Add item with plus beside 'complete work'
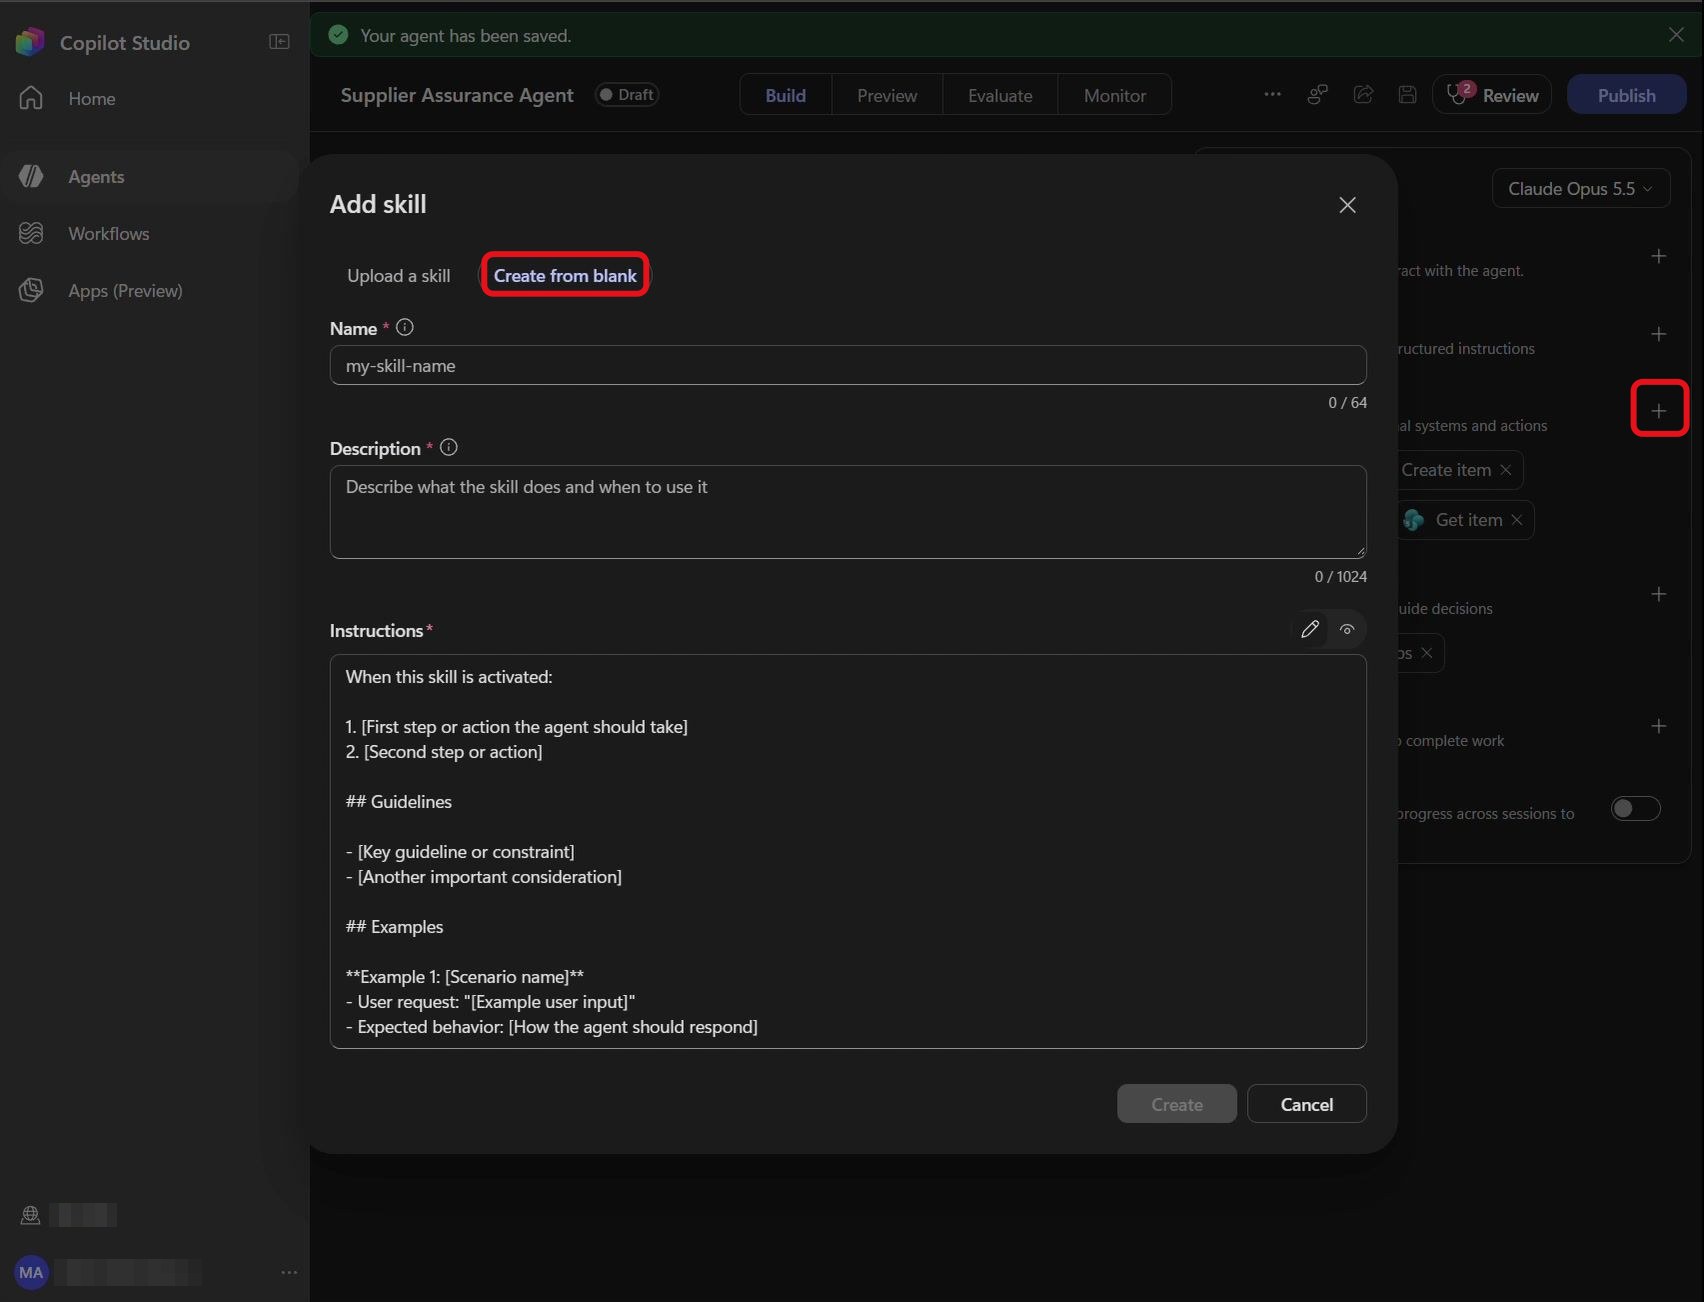Image resolution: width=1704 pixels, height=1302 pixels. pyautogui.click(x=1658, y=726)
